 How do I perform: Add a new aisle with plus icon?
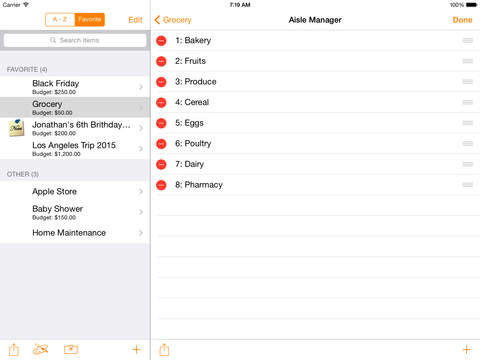(x=467, y=350)
